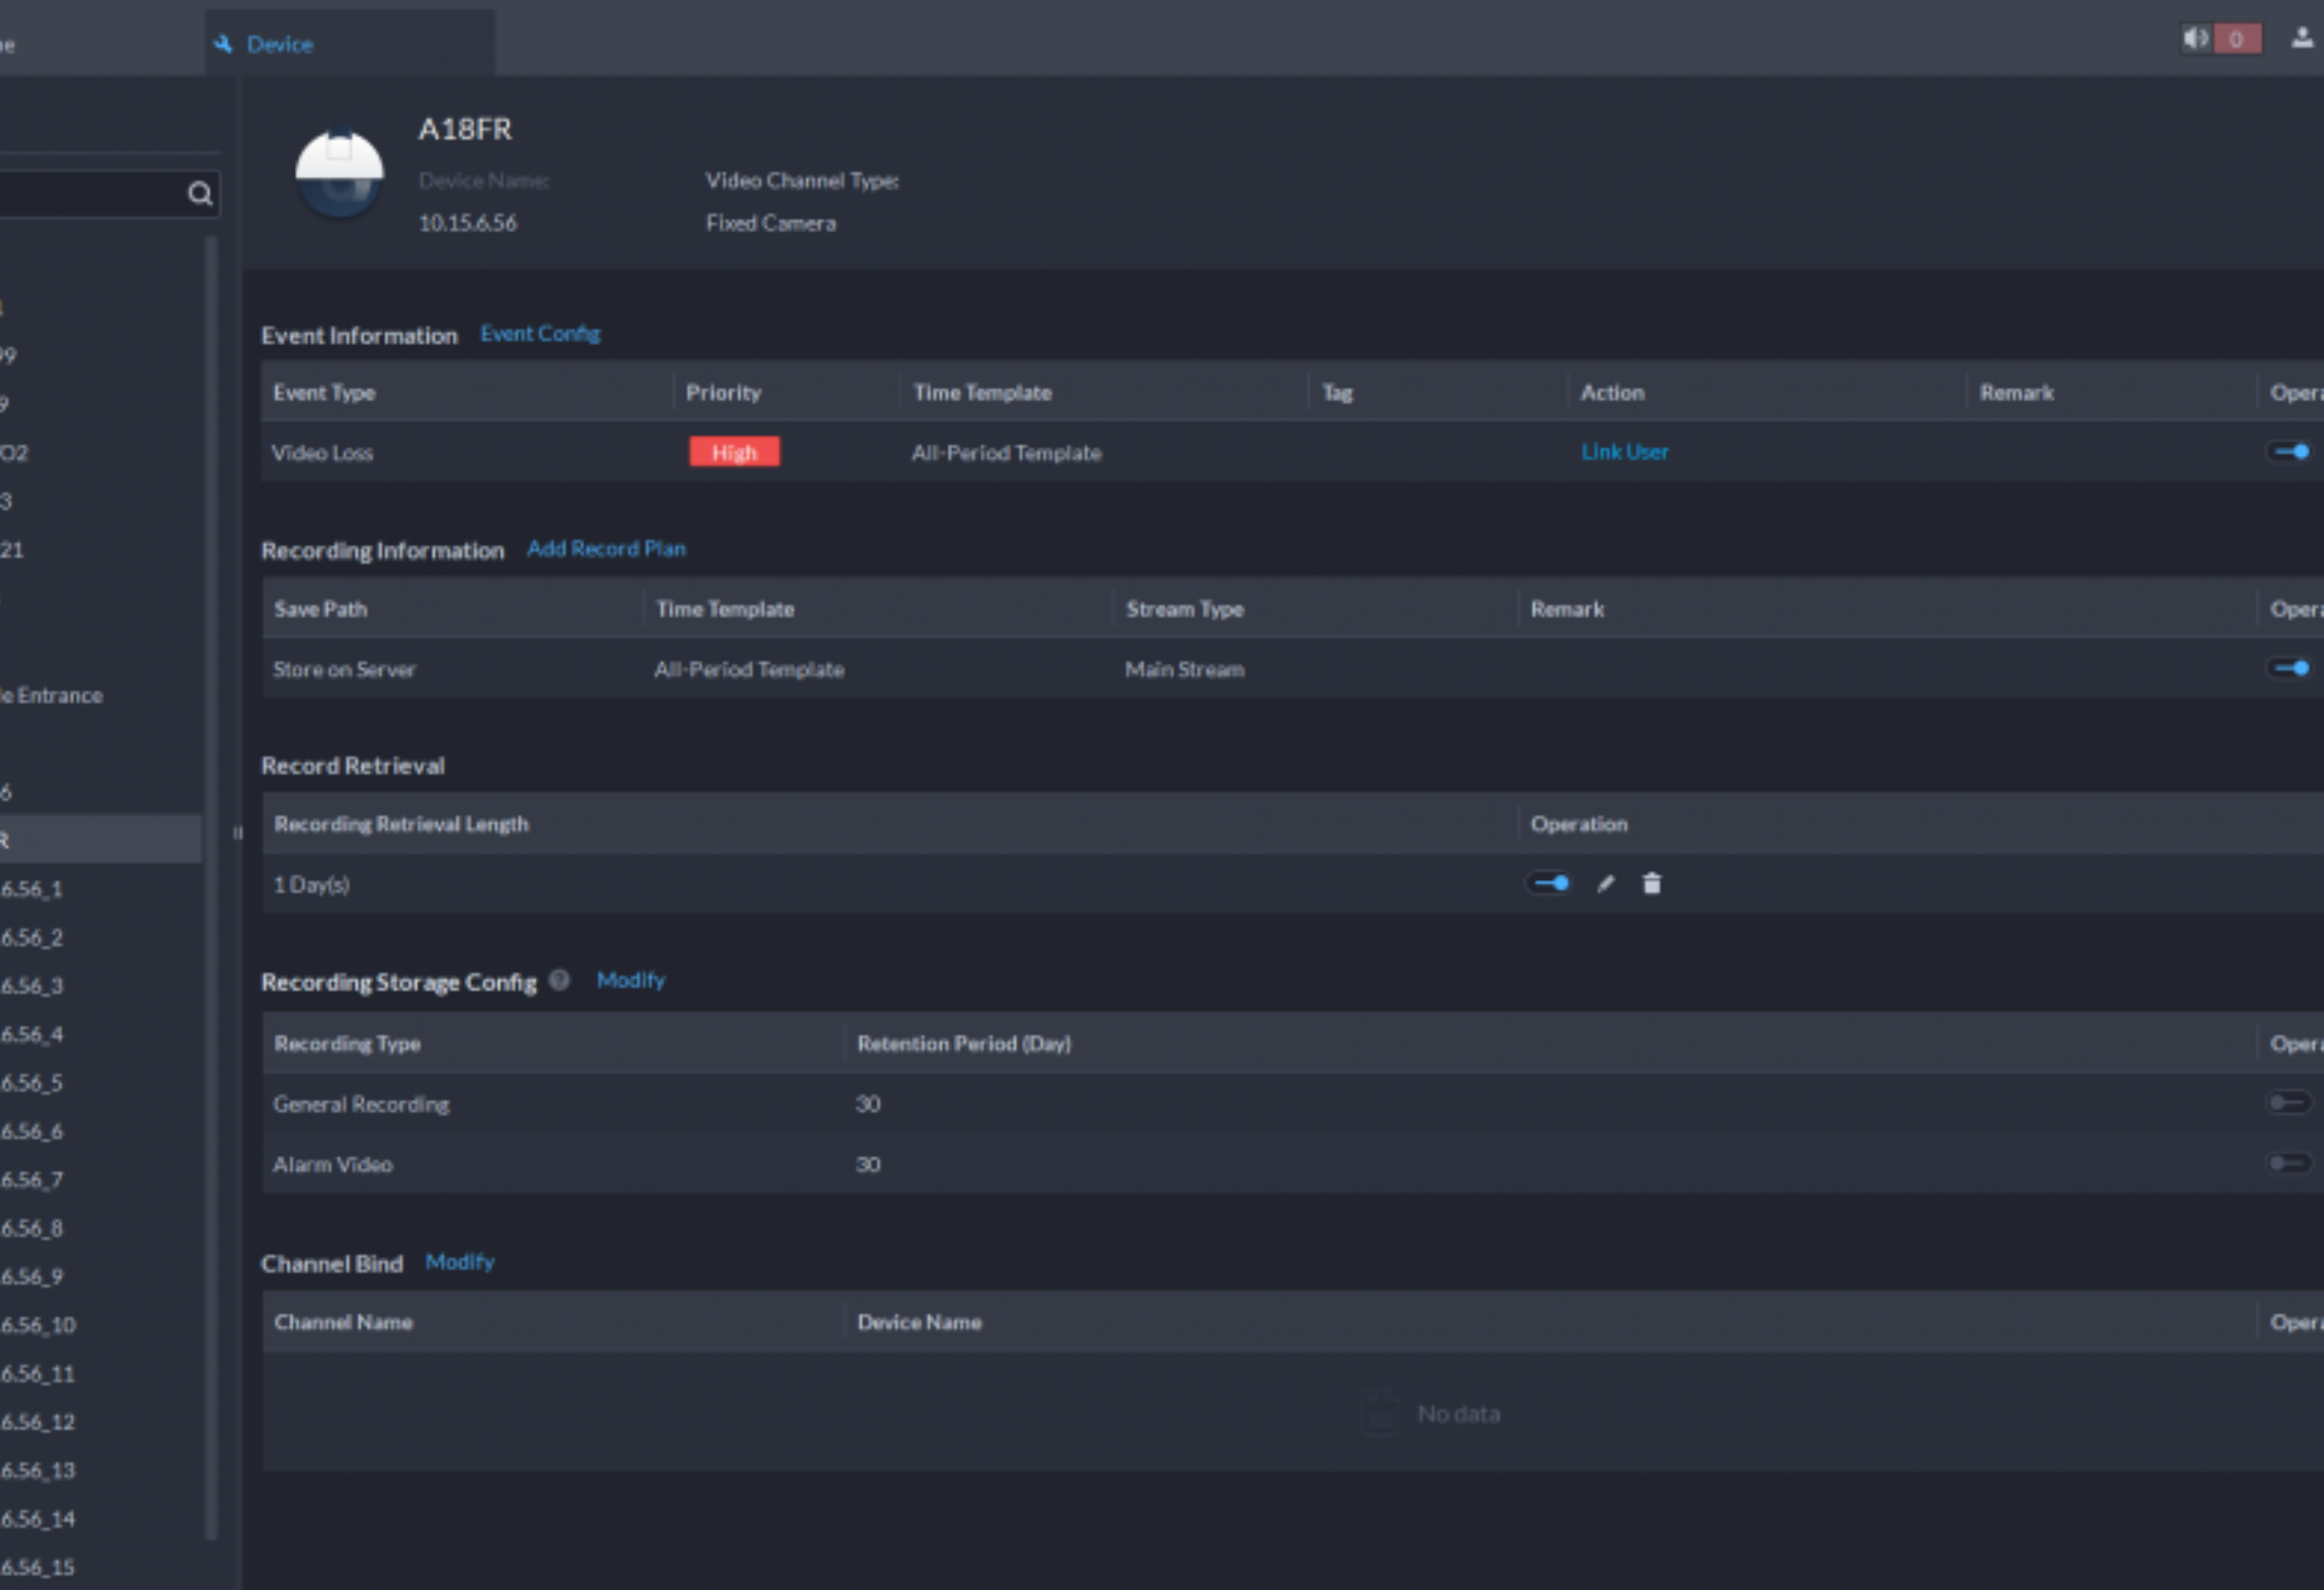Toggle the Recording Retrieval Length switch
The height and width of the screenshot is (1590, 2324).
click(x=1550, y=884)
